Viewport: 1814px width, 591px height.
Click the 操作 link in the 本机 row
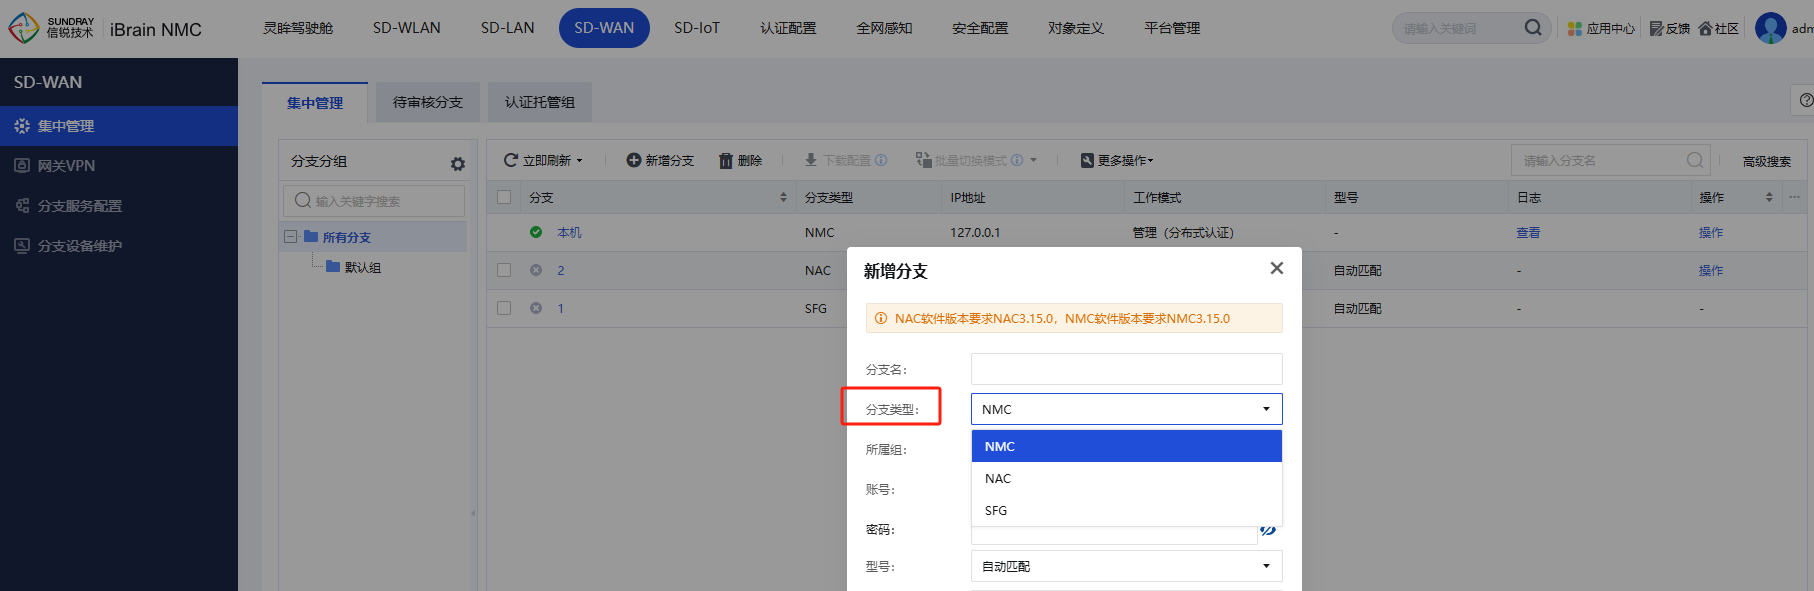(1711, 233)
